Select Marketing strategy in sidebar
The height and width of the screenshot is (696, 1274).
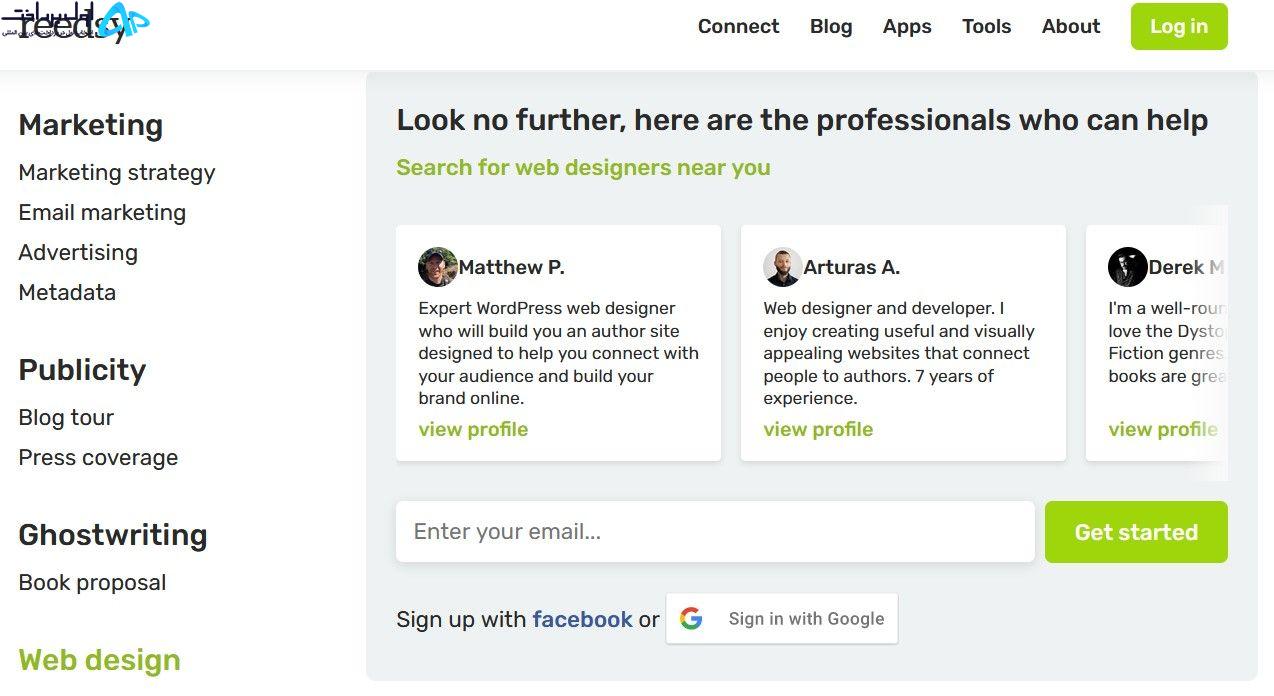click(117, 173)
